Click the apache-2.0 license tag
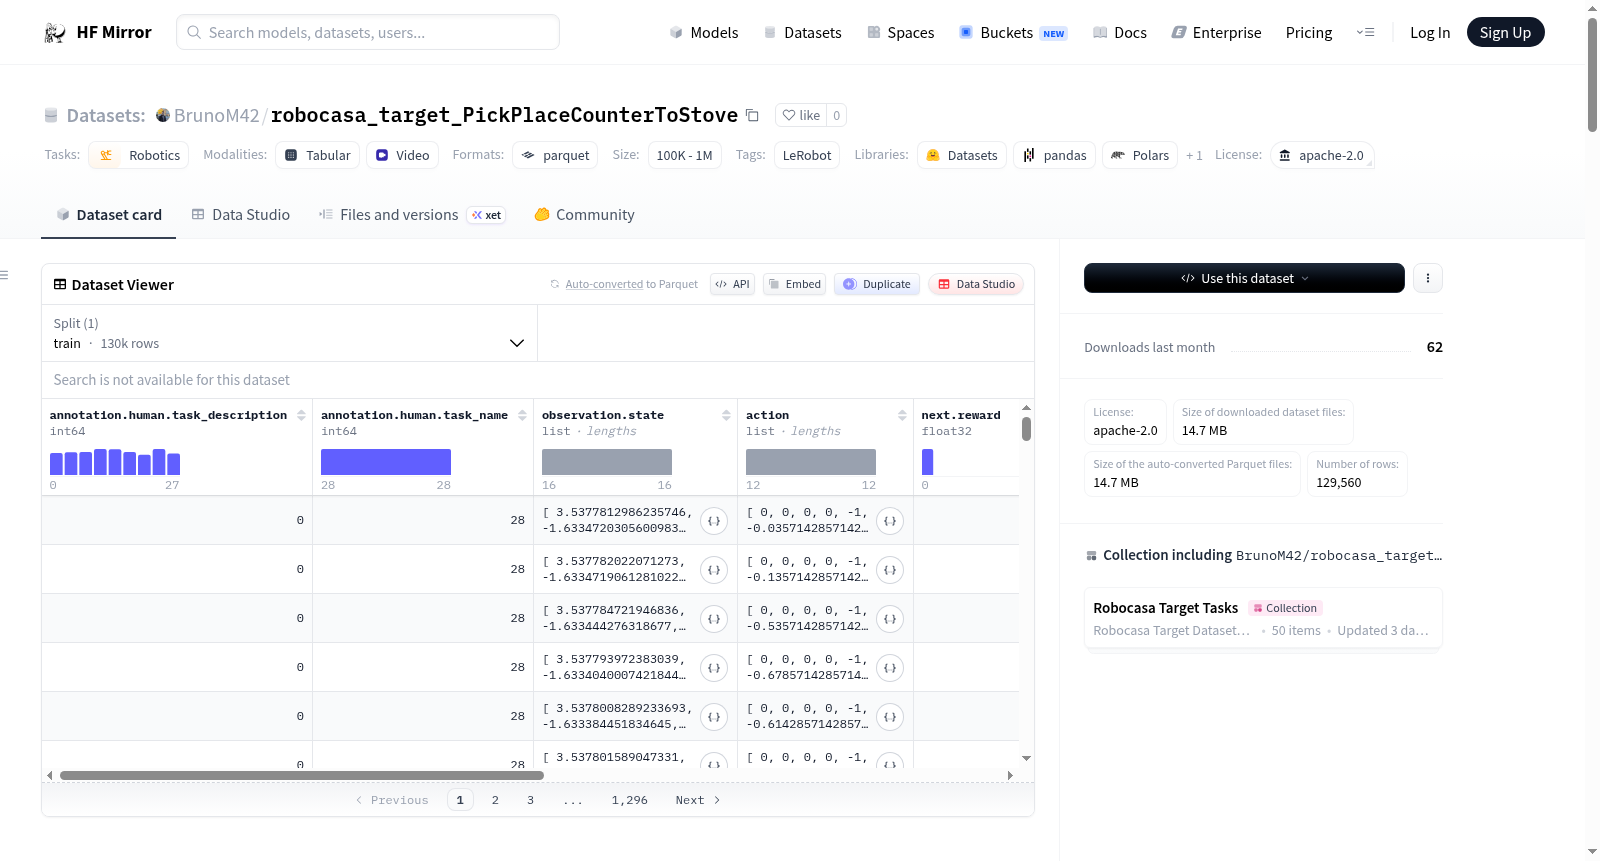This screenshot has width=1600, height=861. click(1322, 155)
